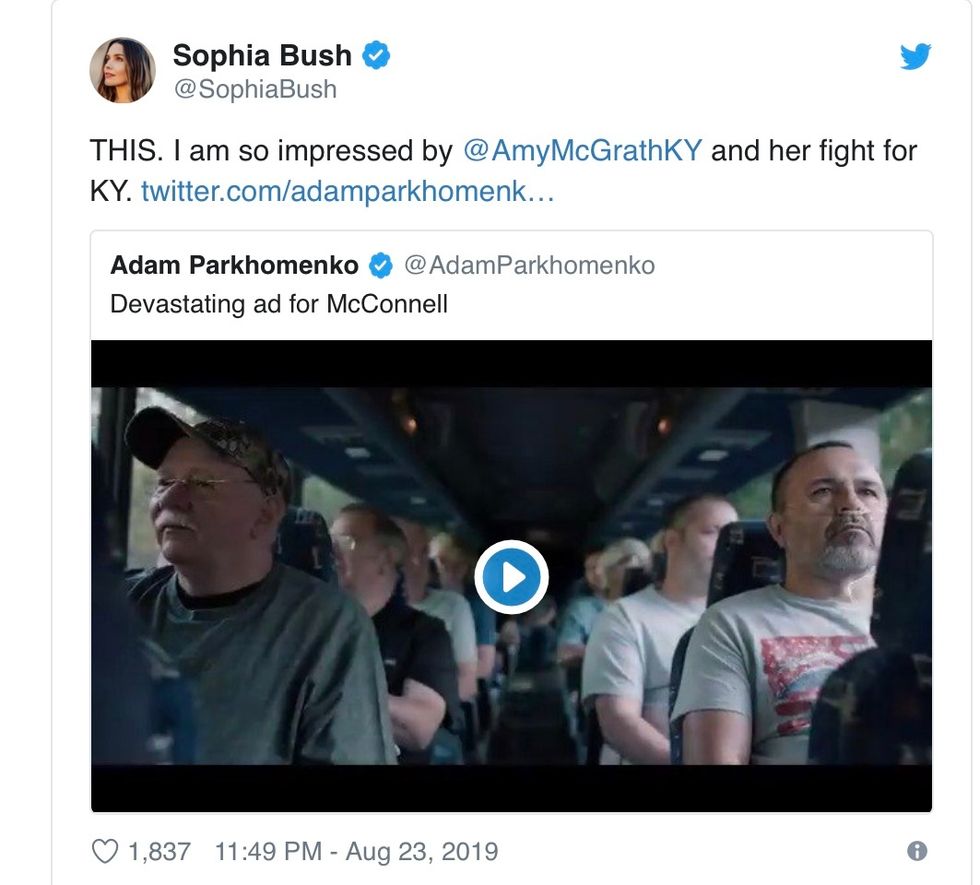Click the "THIS. I am so impressed by" text
Screen dimensions: 980x885
click(x=271, y=151)
